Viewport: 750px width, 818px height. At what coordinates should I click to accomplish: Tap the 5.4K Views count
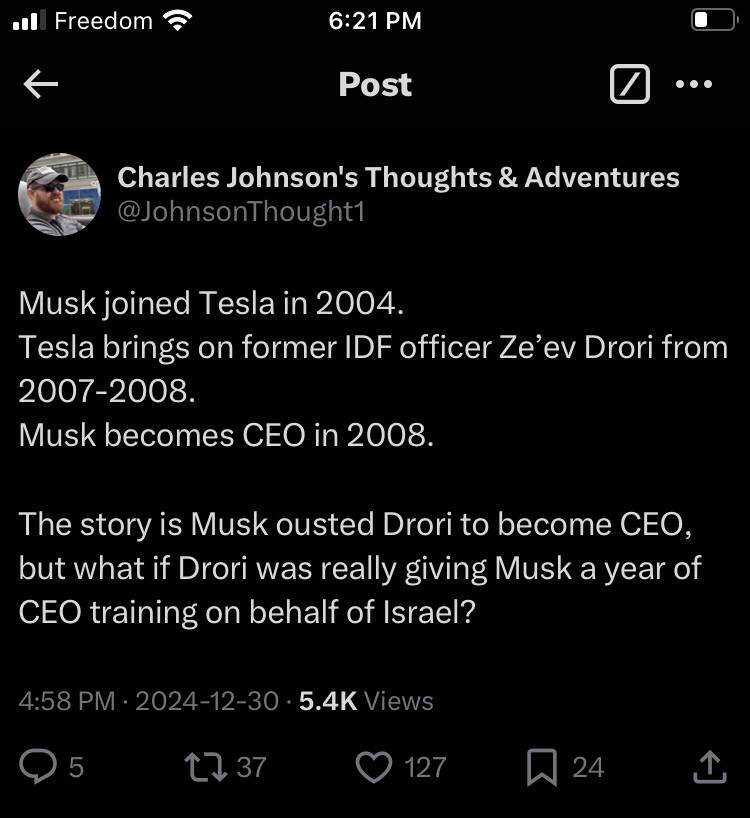pos(366,701)
